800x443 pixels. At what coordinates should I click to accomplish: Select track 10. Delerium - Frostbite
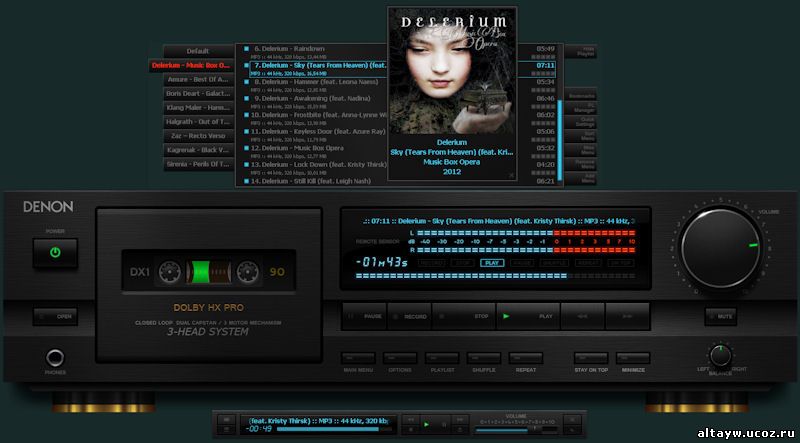tap(315, 118)
